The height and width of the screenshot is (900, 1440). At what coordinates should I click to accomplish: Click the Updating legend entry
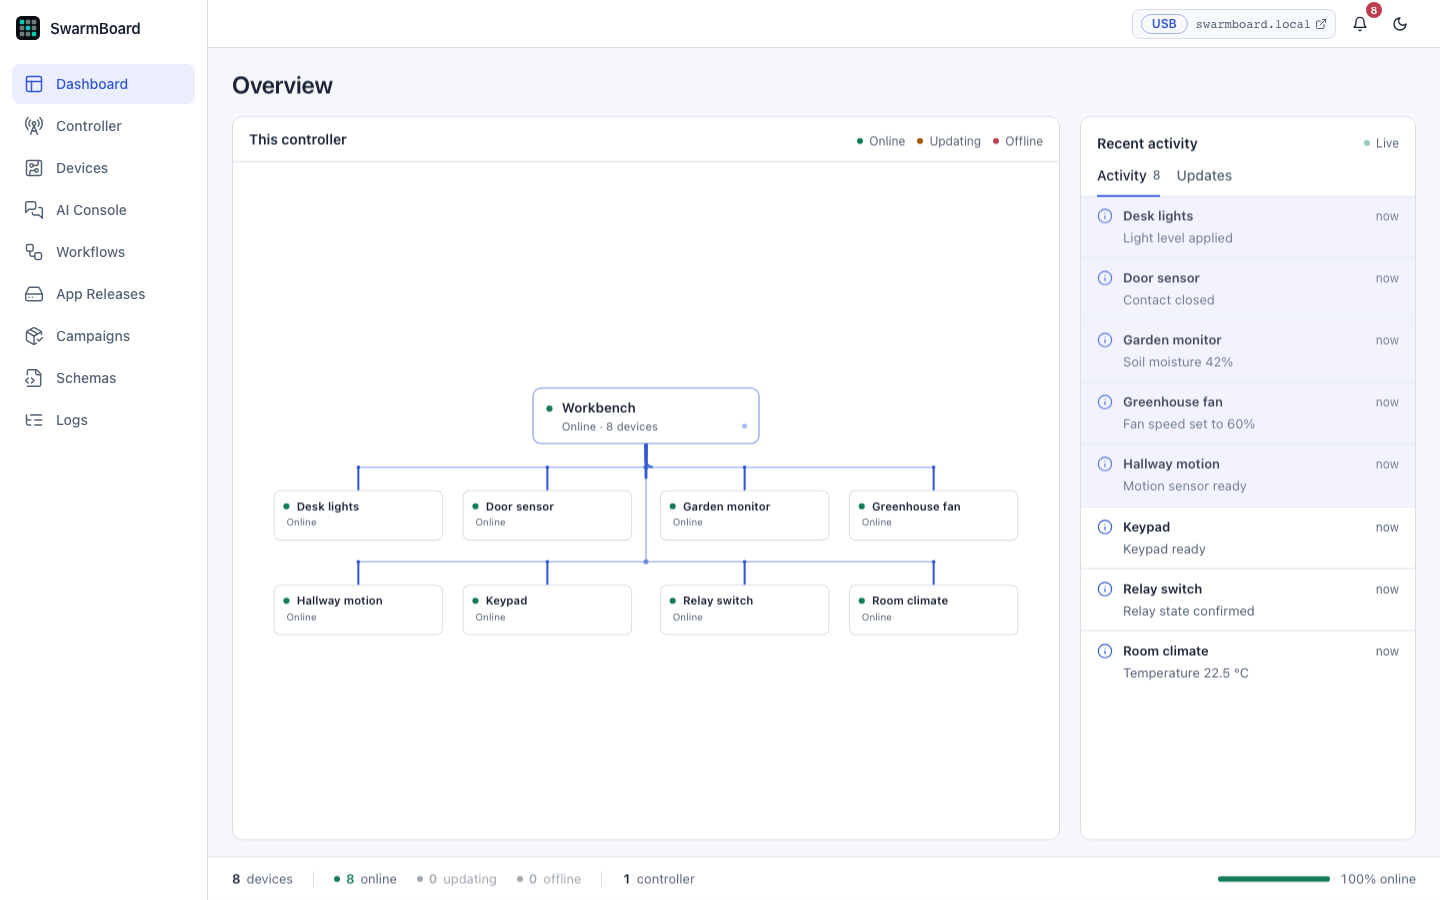949,141
